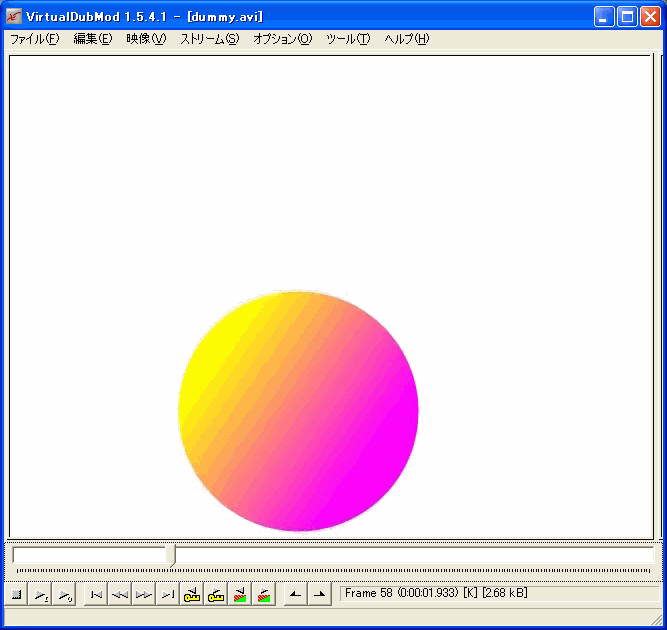Set the selection start mark
The height and width of the screenshot is (630, 667).
295,594
